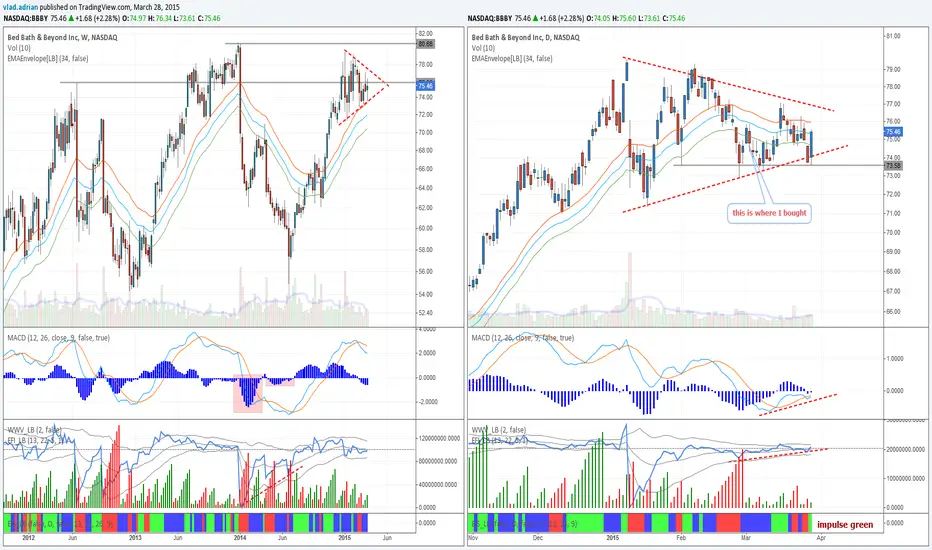Click the MACD (12, 26, close, 9) label, daily chart
The height and width of the screenshot is (550, 932).
pos(522,338)
